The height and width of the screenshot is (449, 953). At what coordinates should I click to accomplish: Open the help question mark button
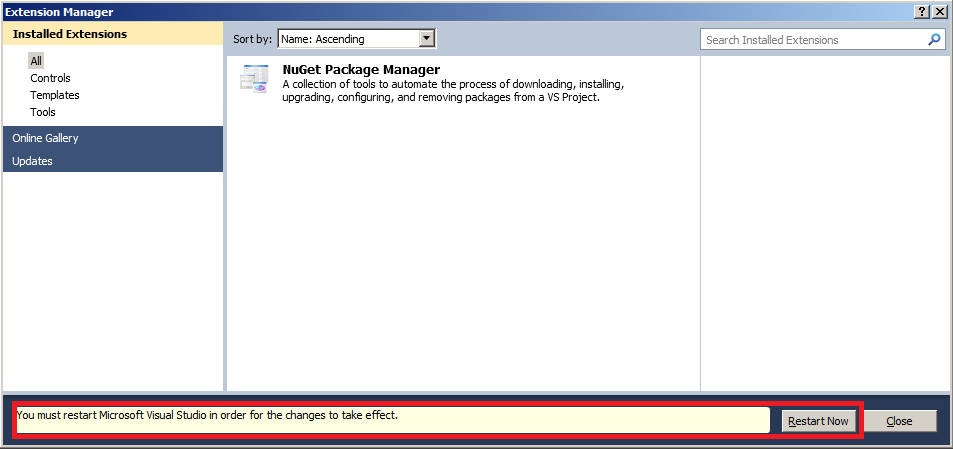coord(921,12)
